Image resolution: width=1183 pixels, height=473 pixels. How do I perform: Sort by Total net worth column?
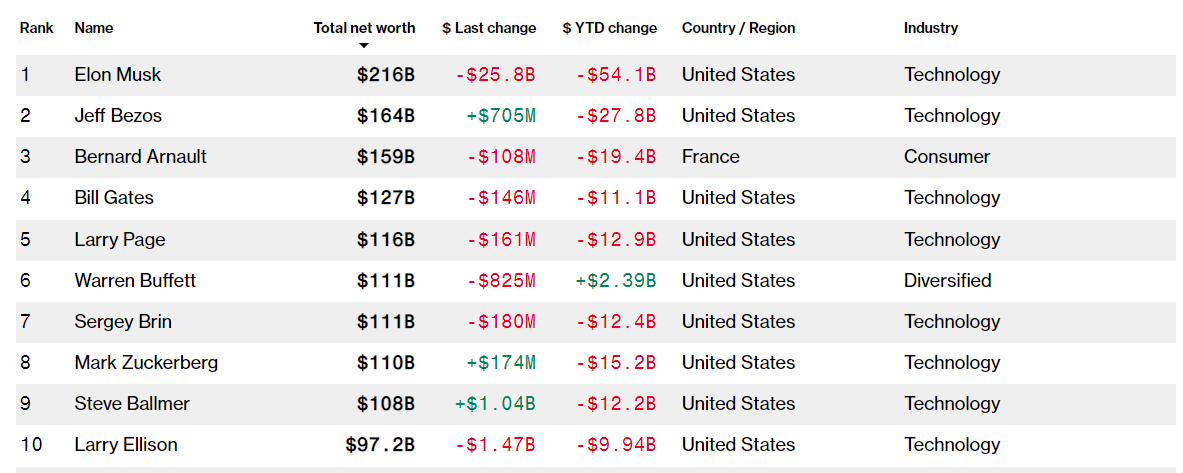pos(364,28)
